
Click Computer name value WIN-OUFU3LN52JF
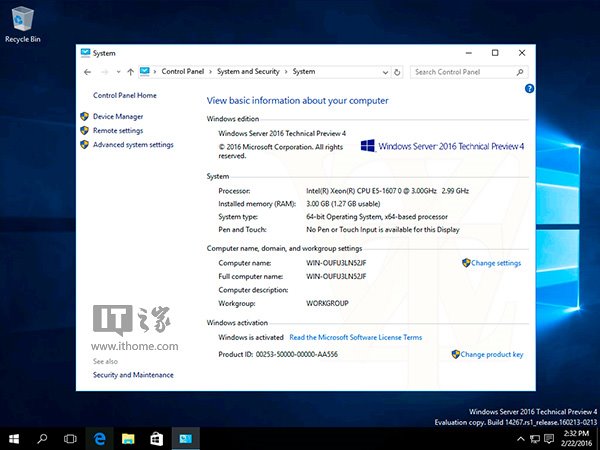click(336, 263)
